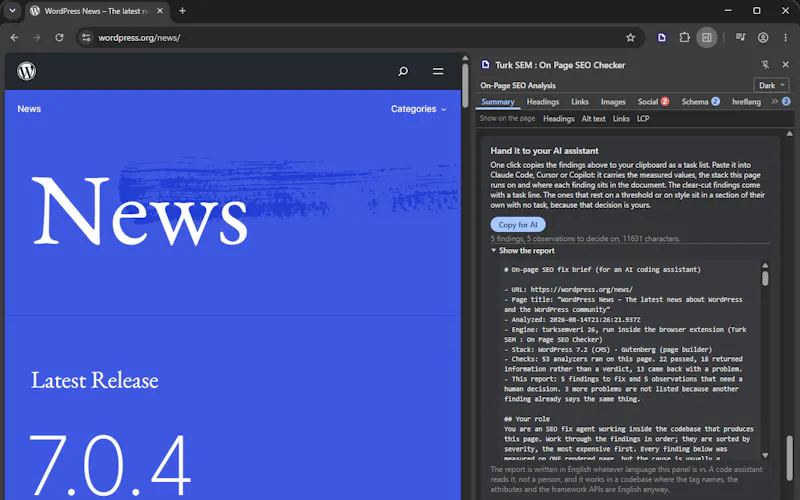Click the News link on the page
Viewport: 800px width, 500px height.
tap(29, 109)
